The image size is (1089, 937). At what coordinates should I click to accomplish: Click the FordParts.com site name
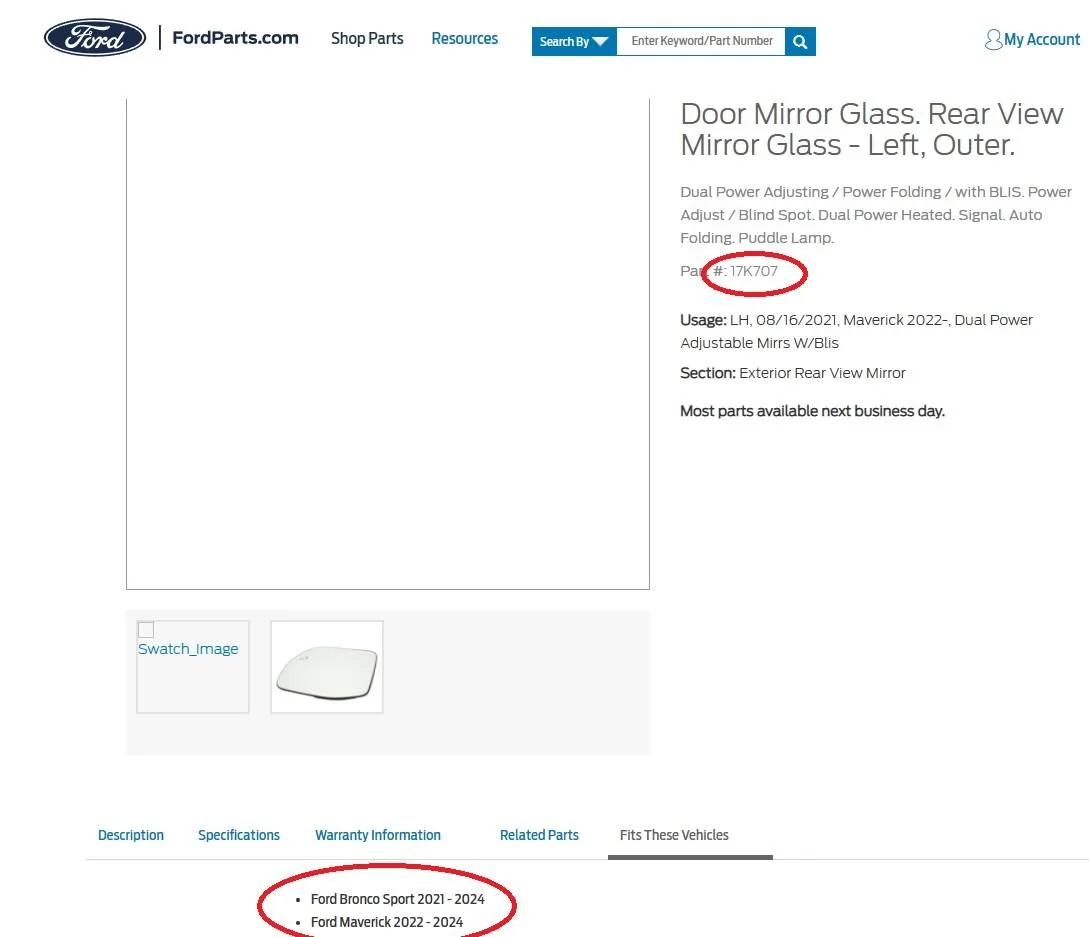click(x=235, y=38)
